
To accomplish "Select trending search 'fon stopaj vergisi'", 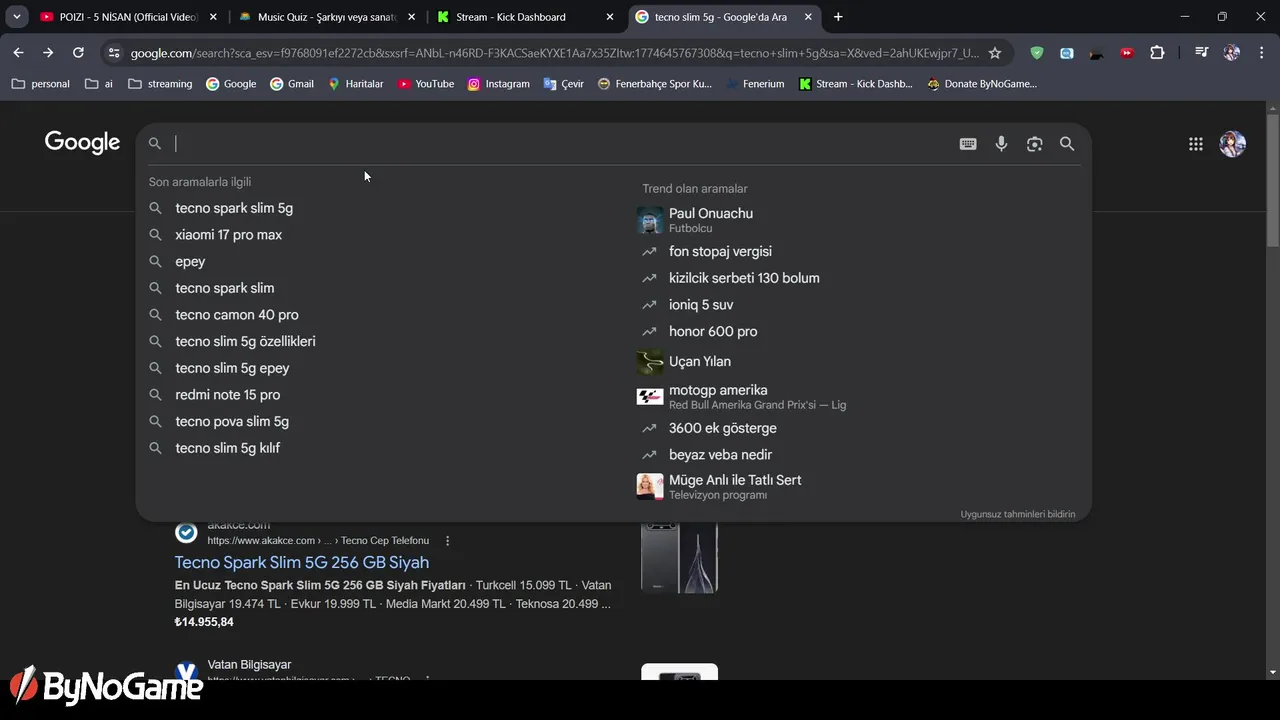I will (720, 252).
